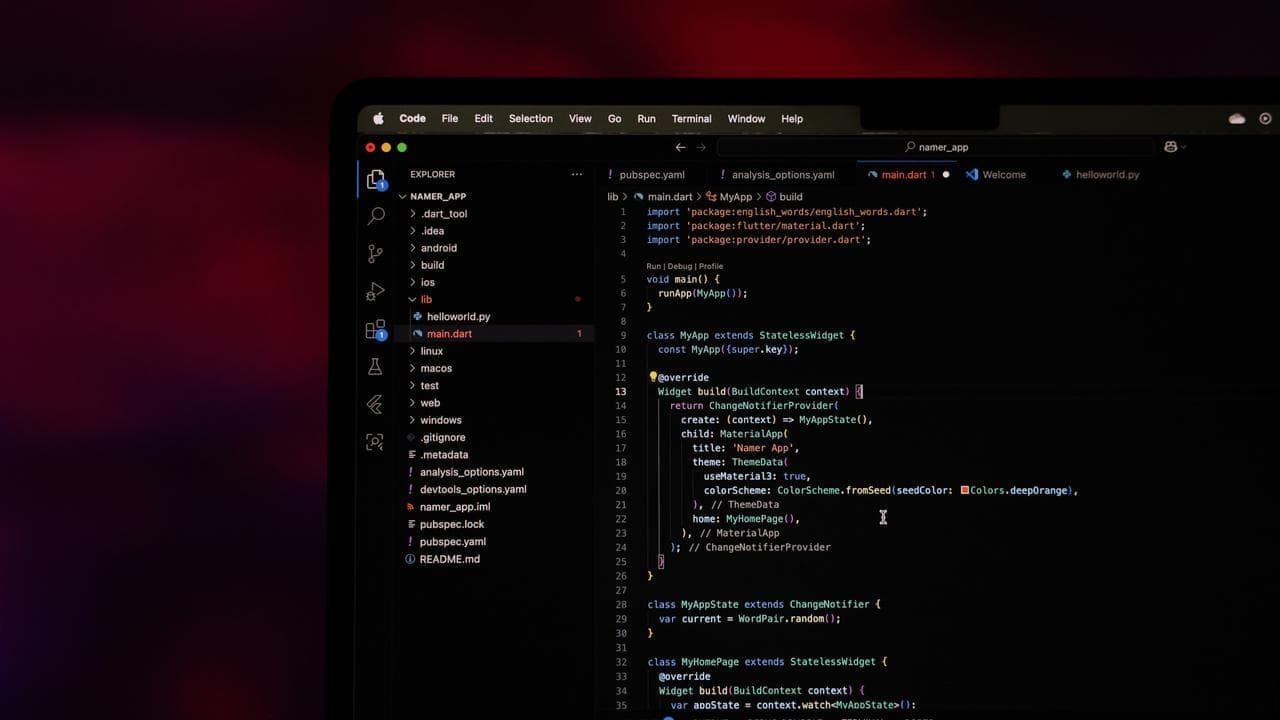The width and height of the screenshot is (1280, 720).
Task: Open the Apple menu
Action: (378, 119)
